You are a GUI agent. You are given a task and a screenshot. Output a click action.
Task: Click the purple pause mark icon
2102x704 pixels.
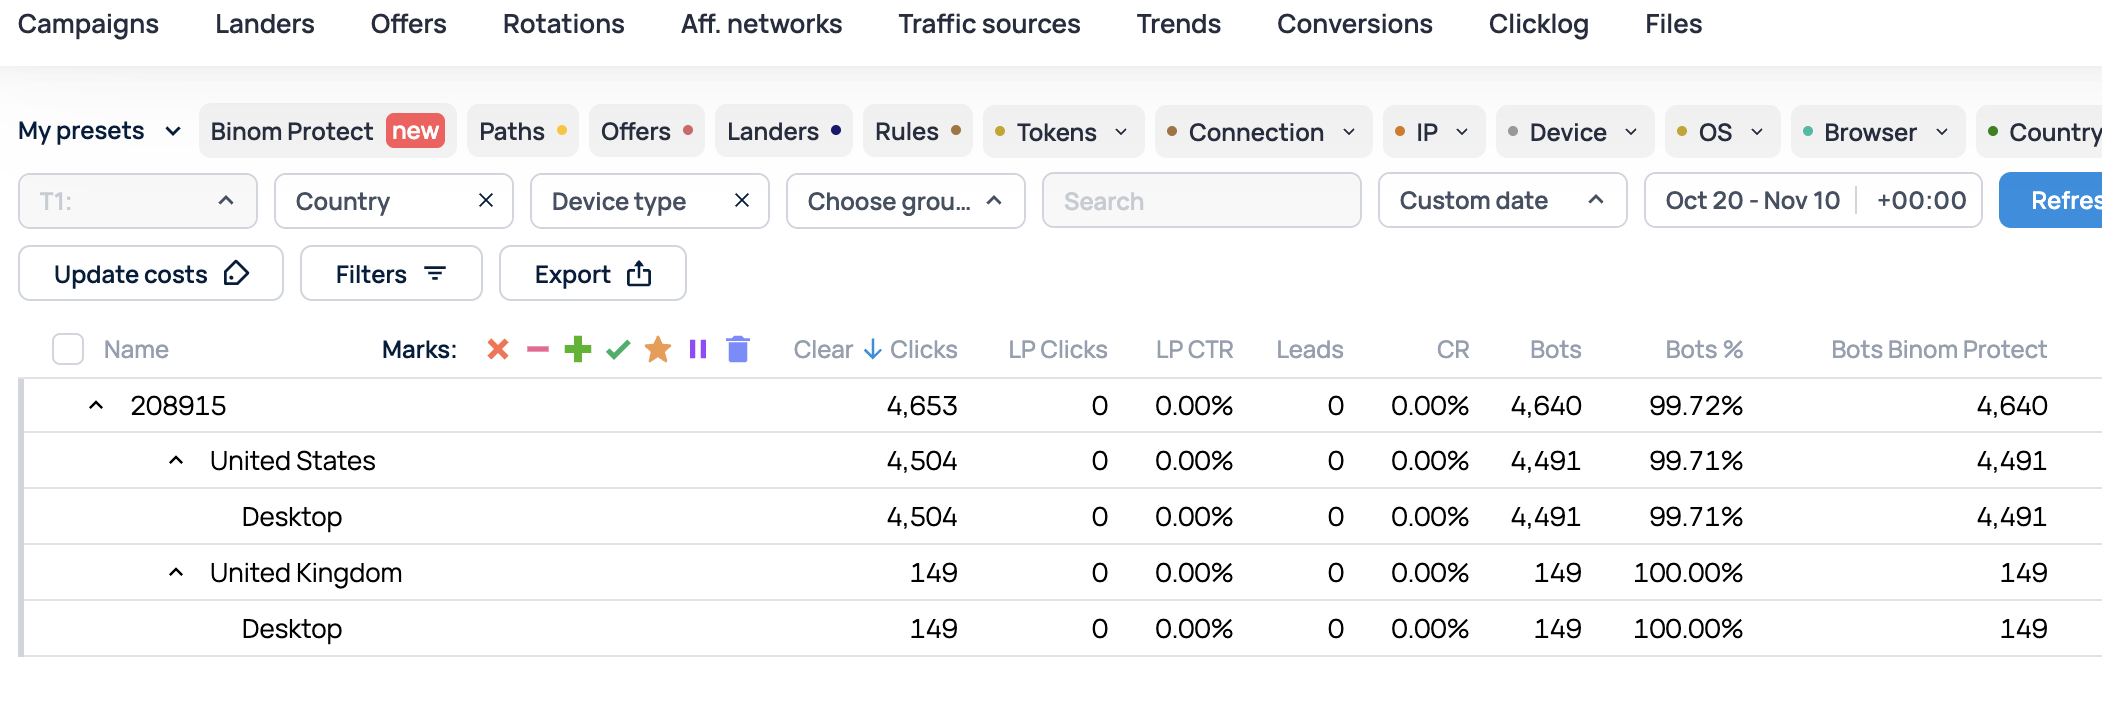pyautogui.click(x=698, y=349)
